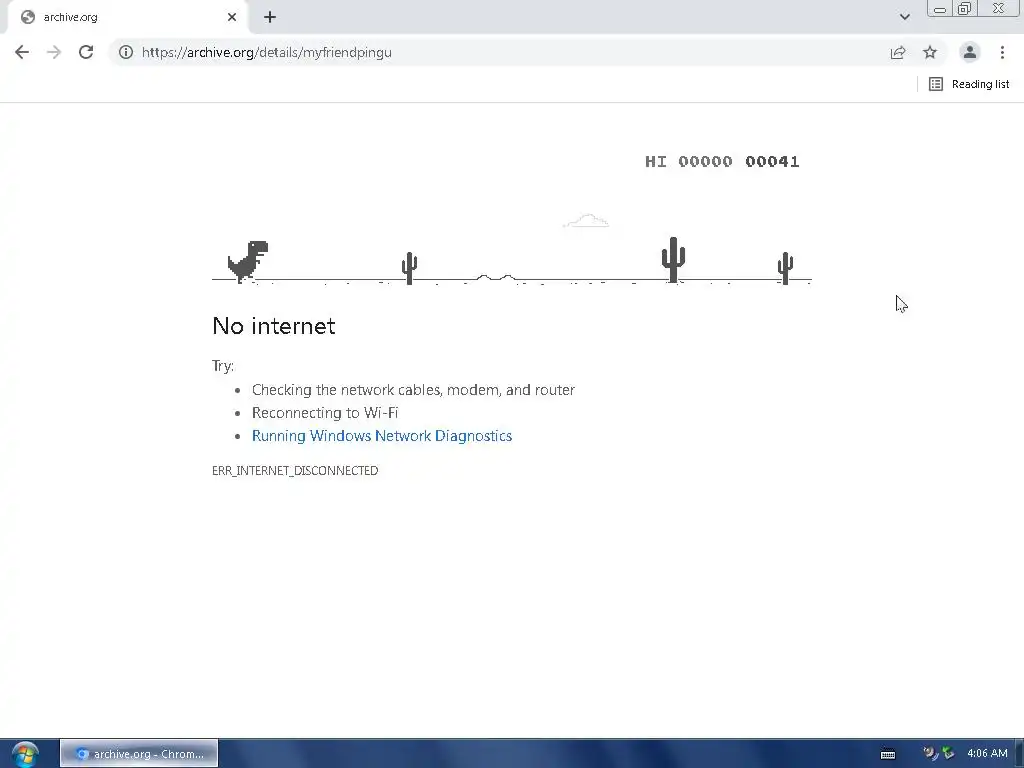Expand the tab search chevron
This screenshot has width=1024, height=768.
(x=904, y=17)
